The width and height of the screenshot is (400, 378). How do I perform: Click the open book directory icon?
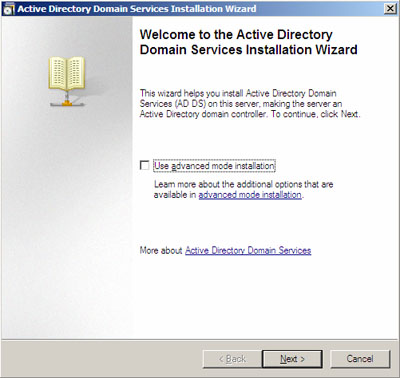67,81
